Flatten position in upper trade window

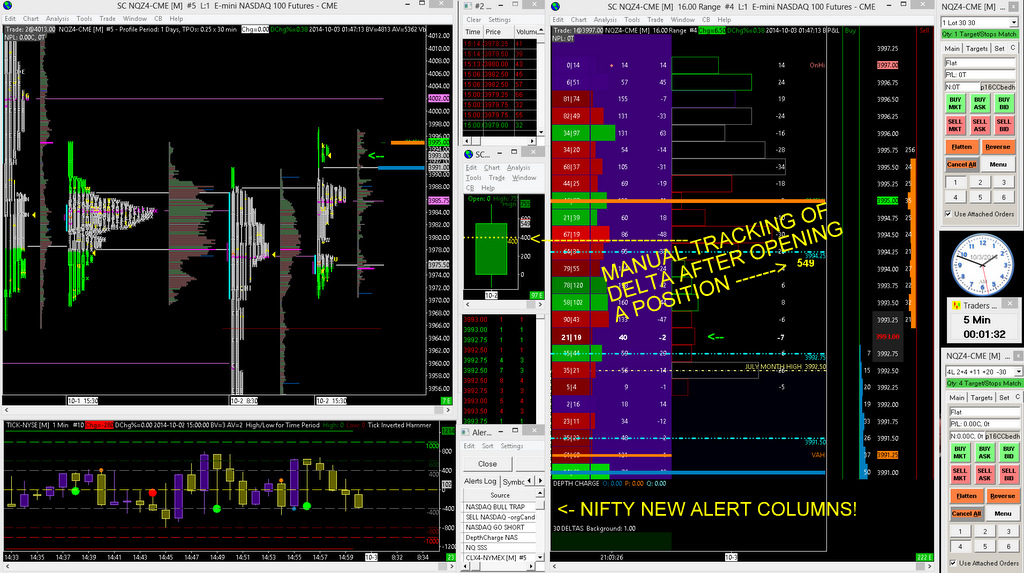pyautogui.click(x=961, y=147)
